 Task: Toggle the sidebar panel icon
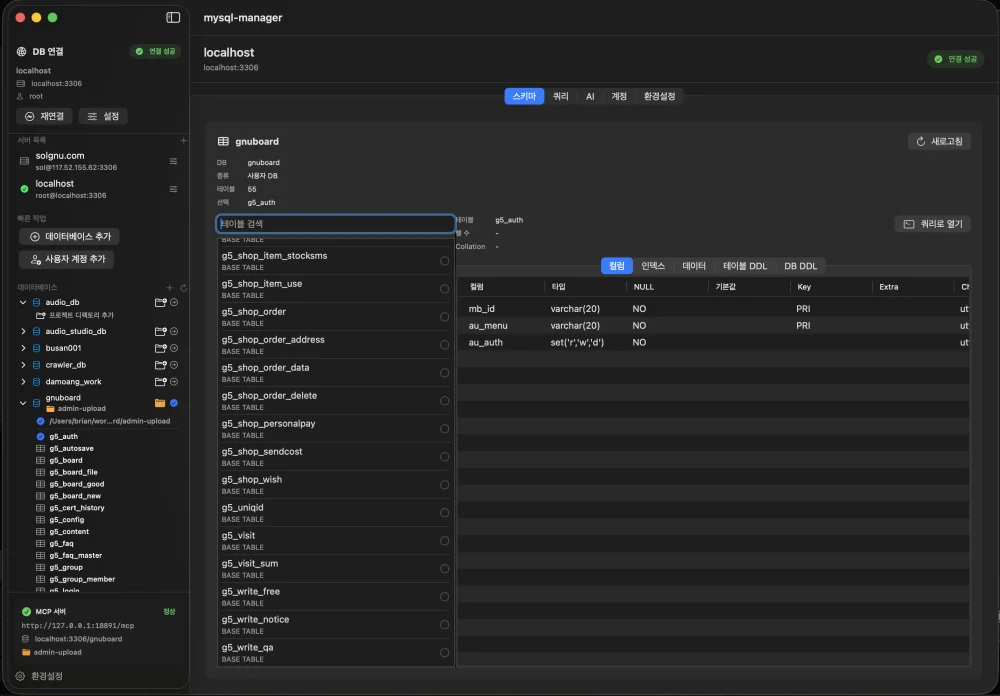[x=173, y=17]
